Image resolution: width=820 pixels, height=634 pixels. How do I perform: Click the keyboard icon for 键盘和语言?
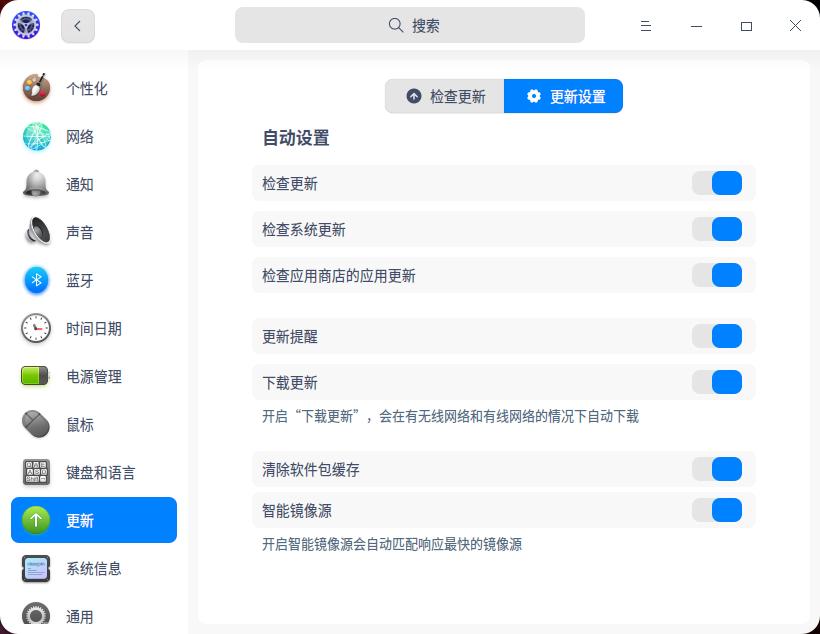coord(36,472)
